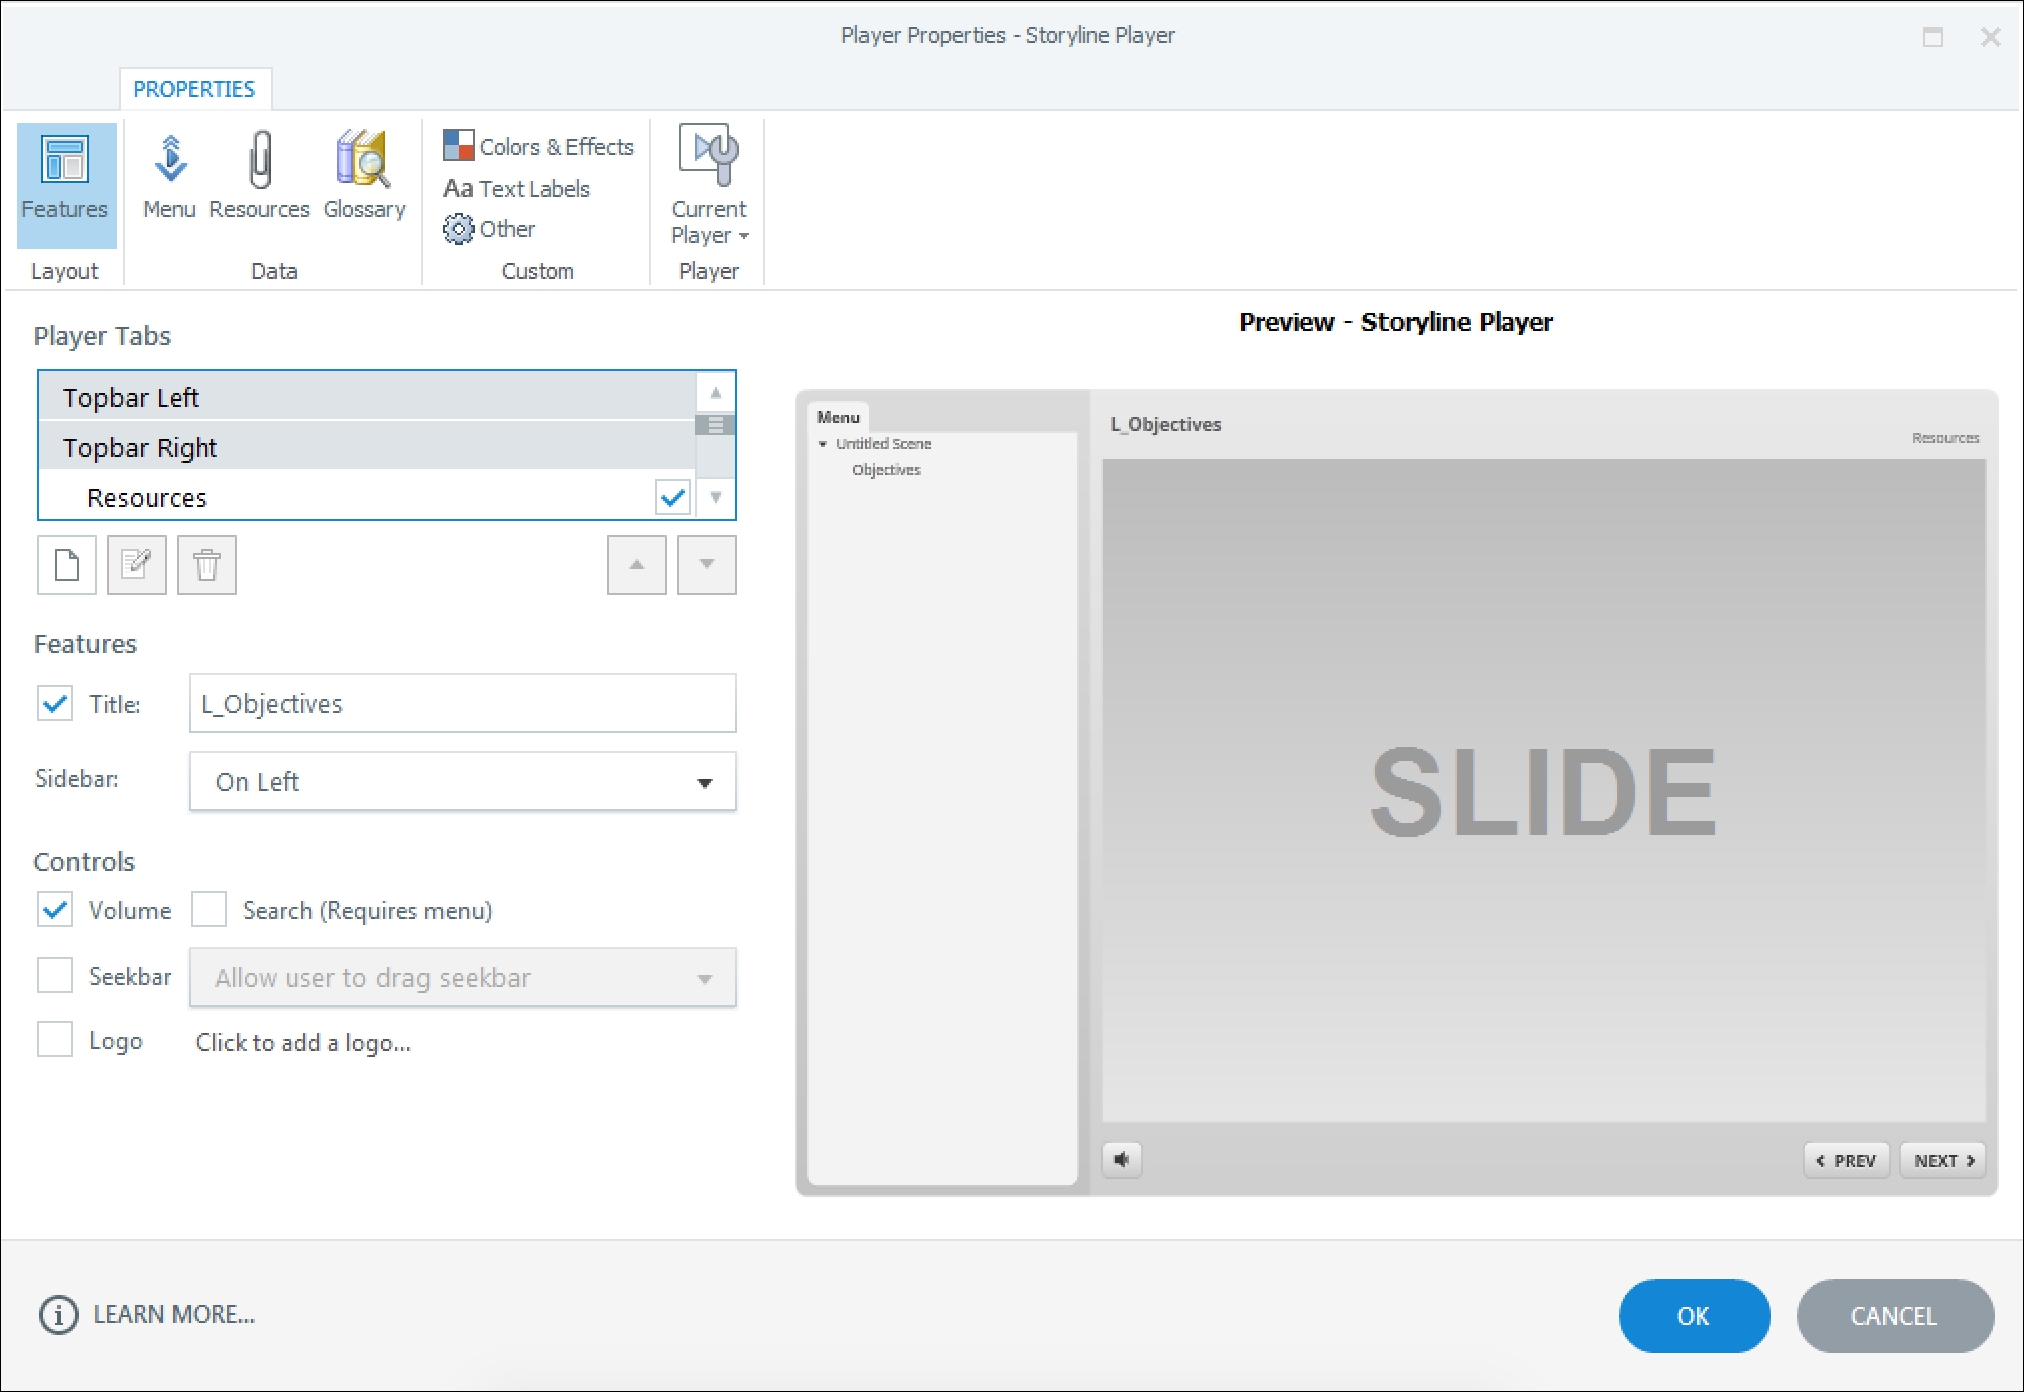Move selected tab down

pos(707,565)
